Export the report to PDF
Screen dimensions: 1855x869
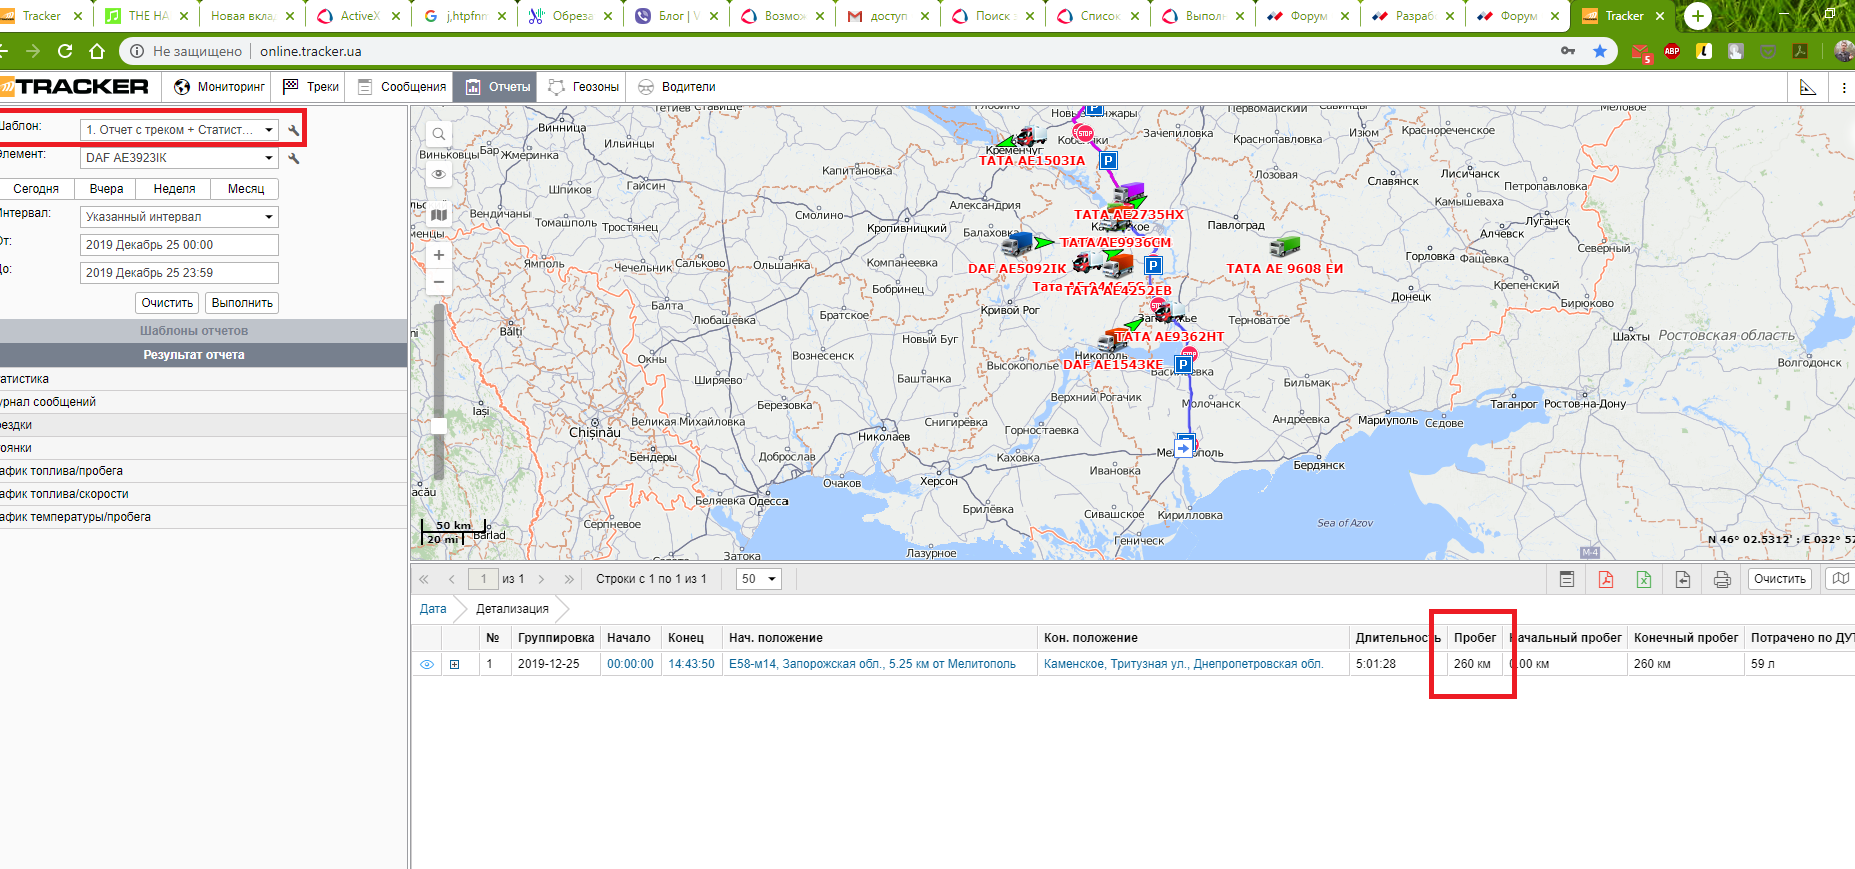click(x=1606, y=579)
